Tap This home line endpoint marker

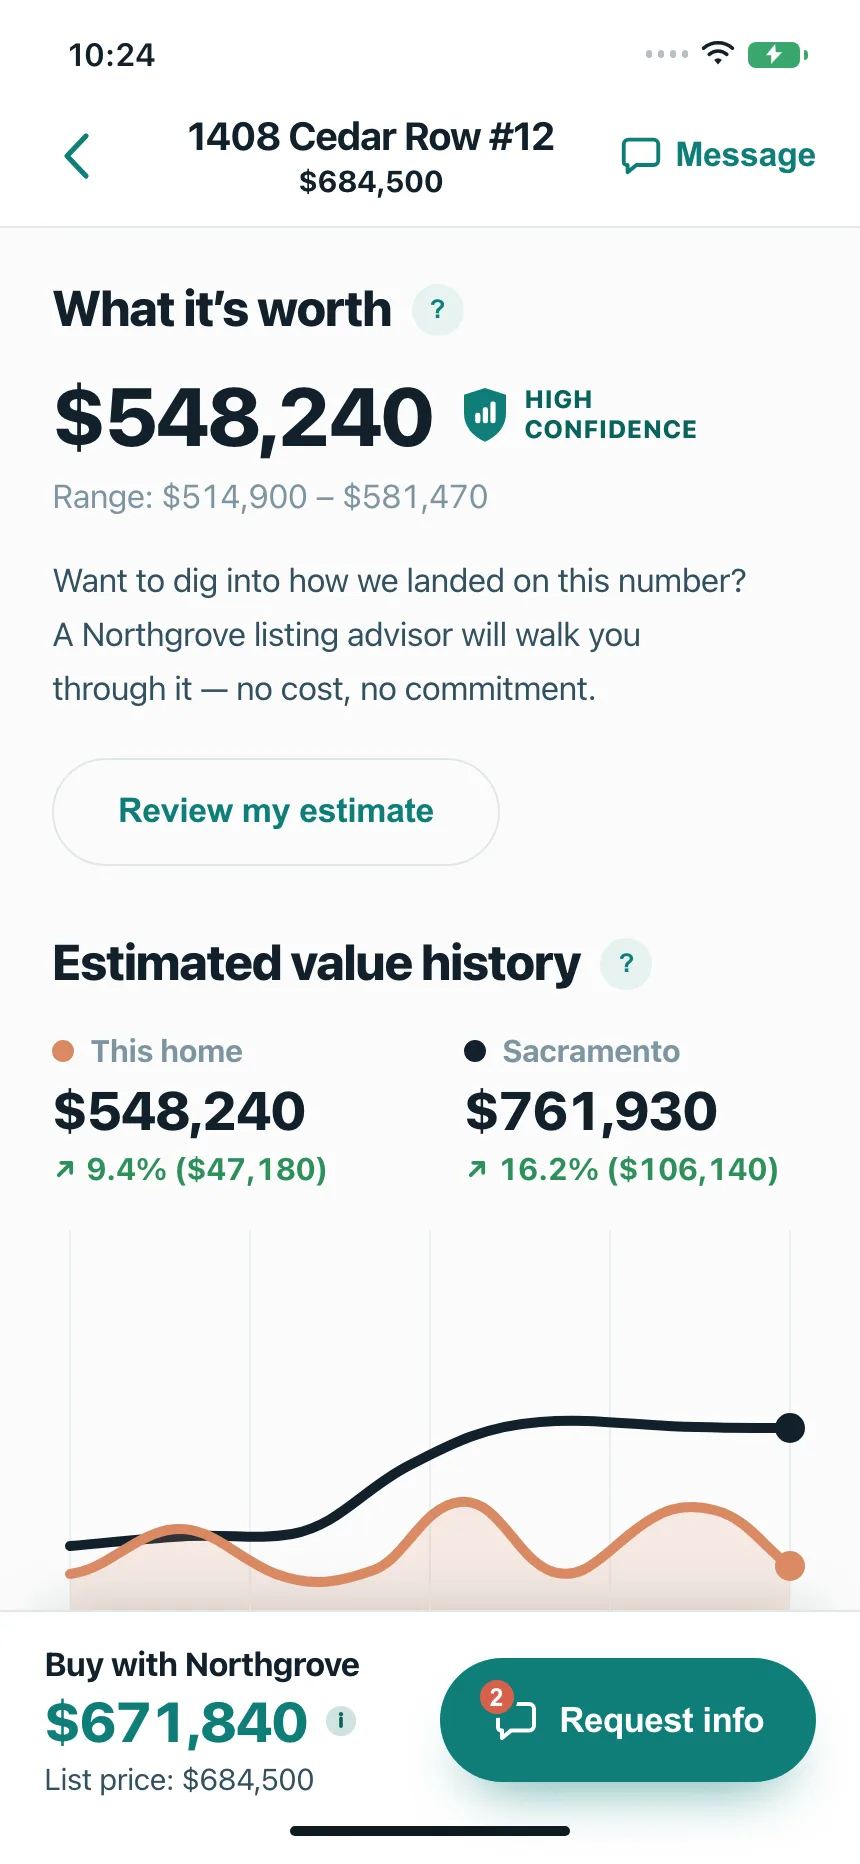point(790,1566)
